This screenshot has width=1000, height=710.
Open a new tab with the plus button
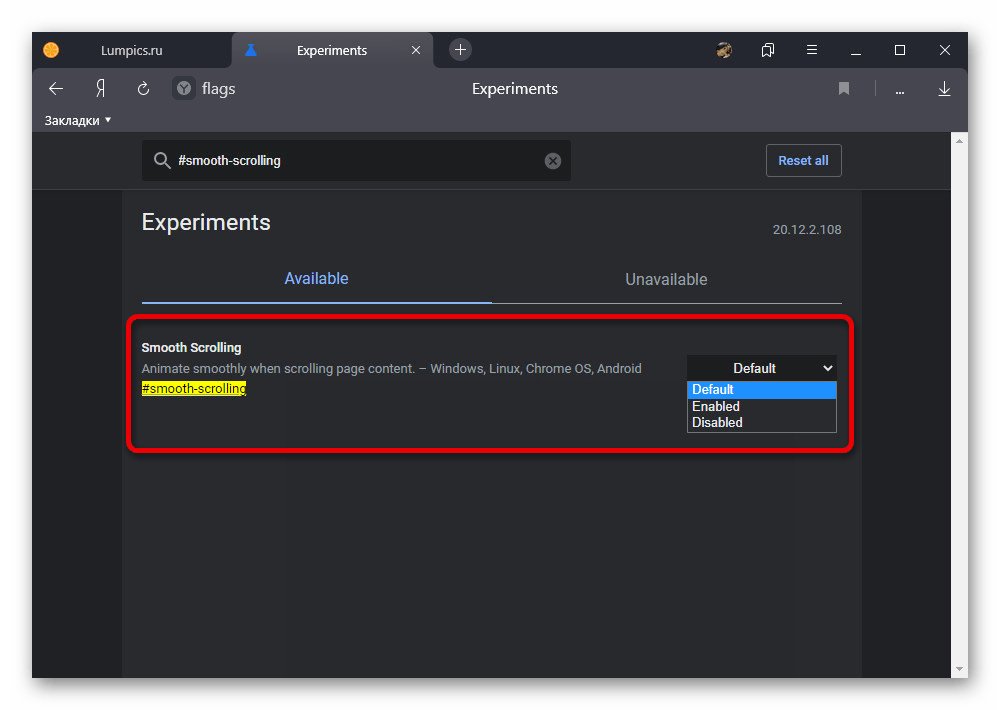tap(460, 50)
